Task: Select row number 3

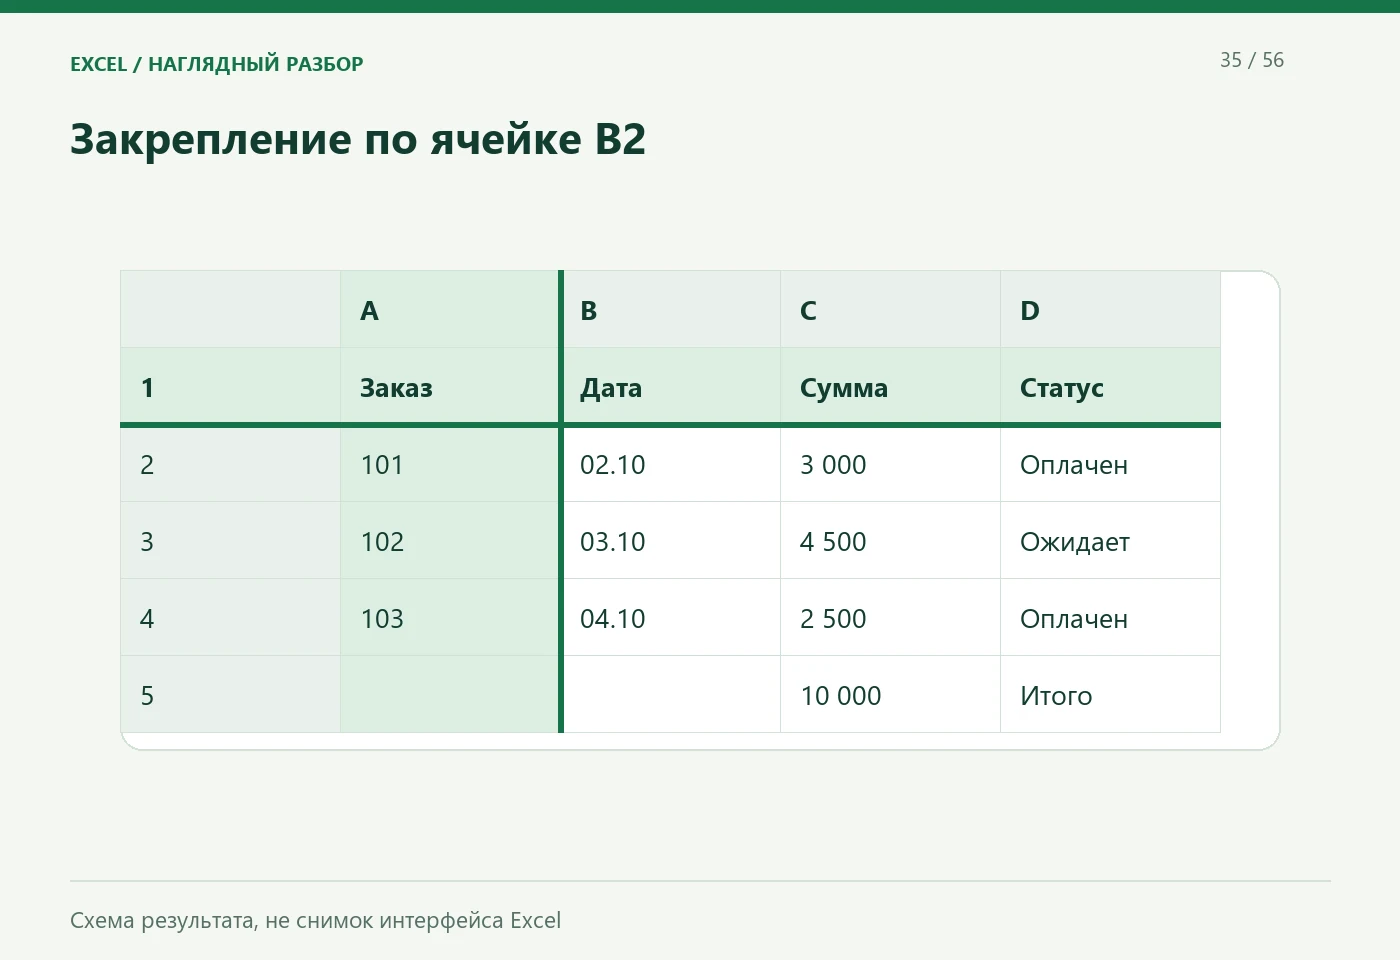Action: (230, 541)
